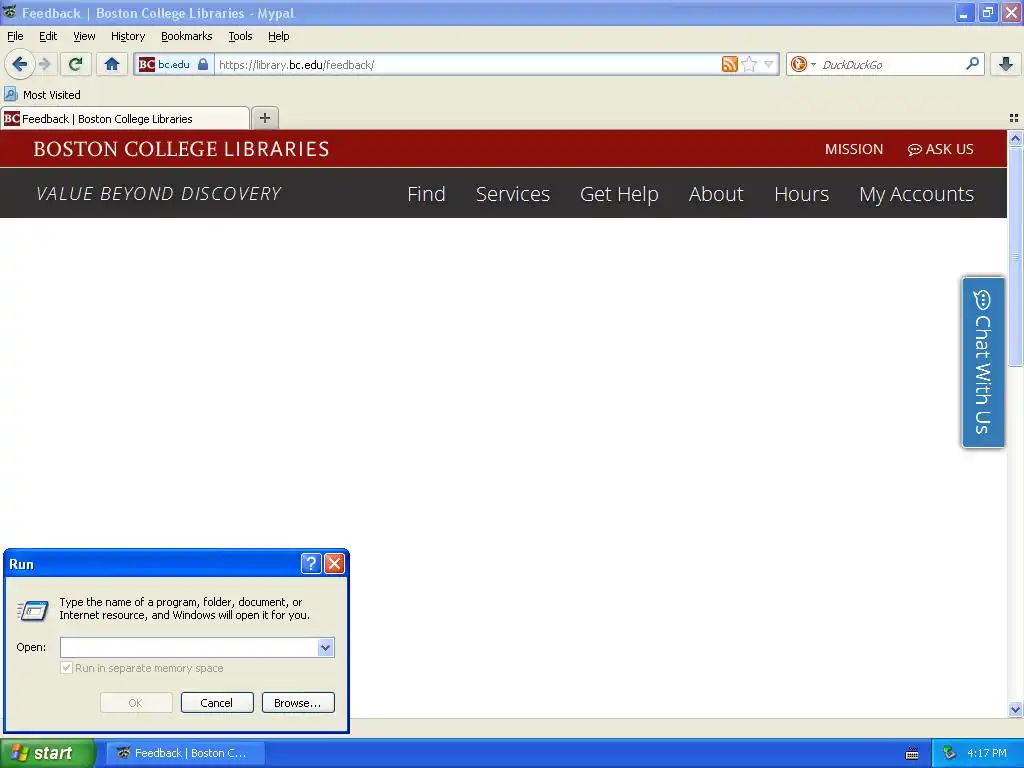Open the Chat With Us side tab
This screenshot has width=1024, height=768.
tap(983, 362)
